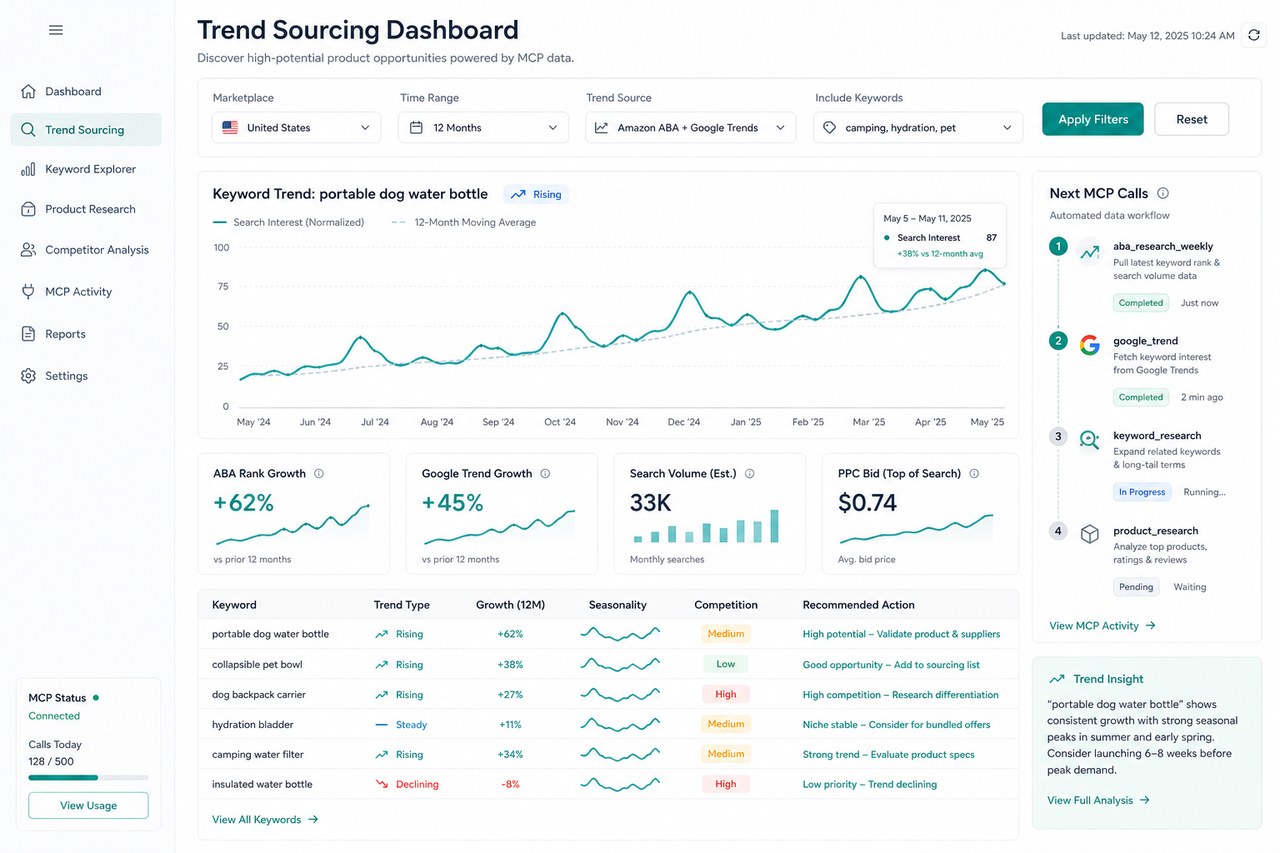
Task: Click the product_research box icon
Action: click(1090, 534)
